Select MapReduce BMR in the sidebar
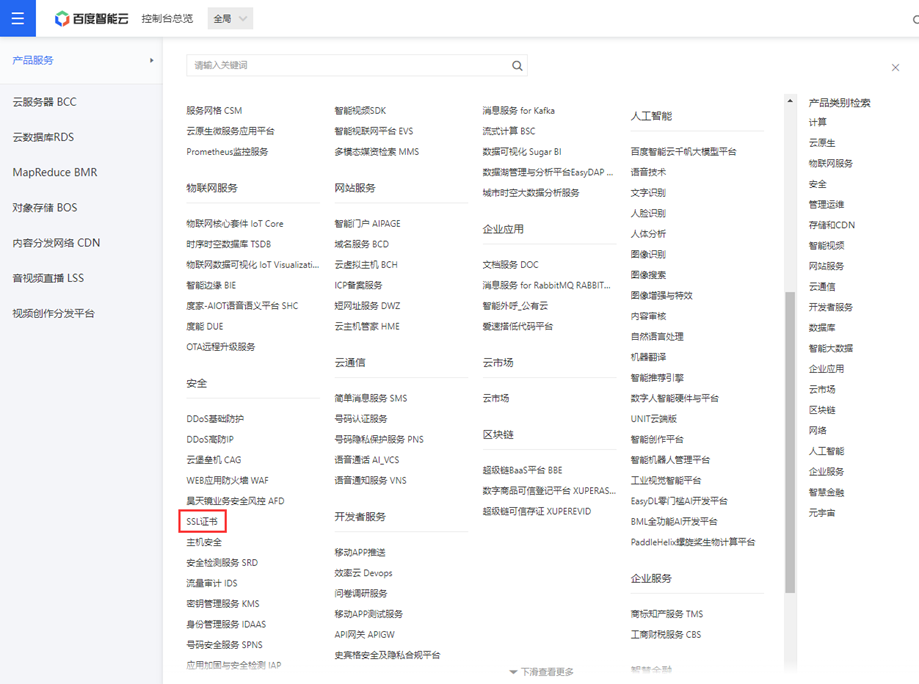919x684 pixels. (55, 172)
